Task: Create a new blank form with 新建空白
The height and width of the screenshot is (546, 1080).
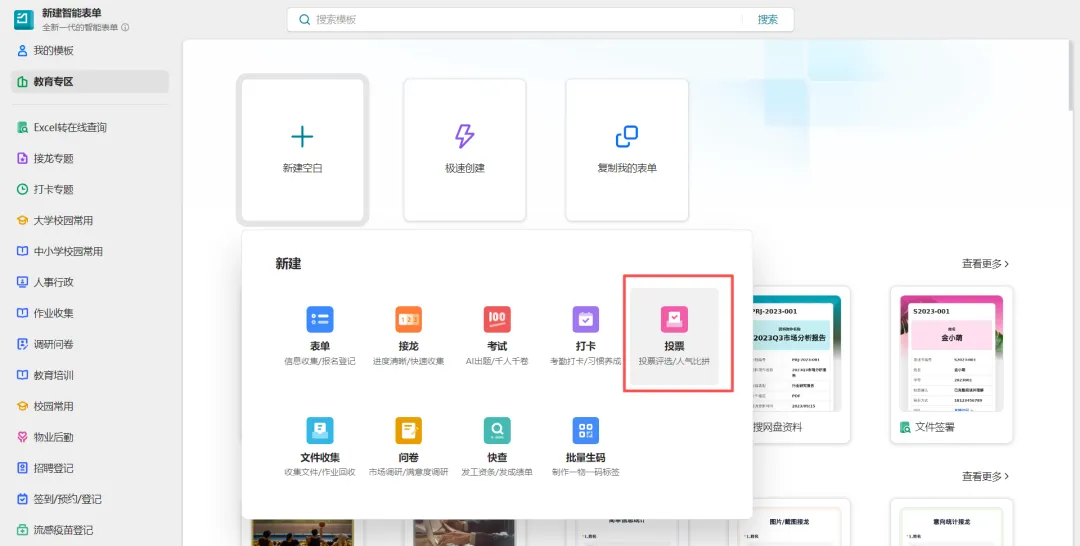Action: pyautogui.click(x=302, y=150)
